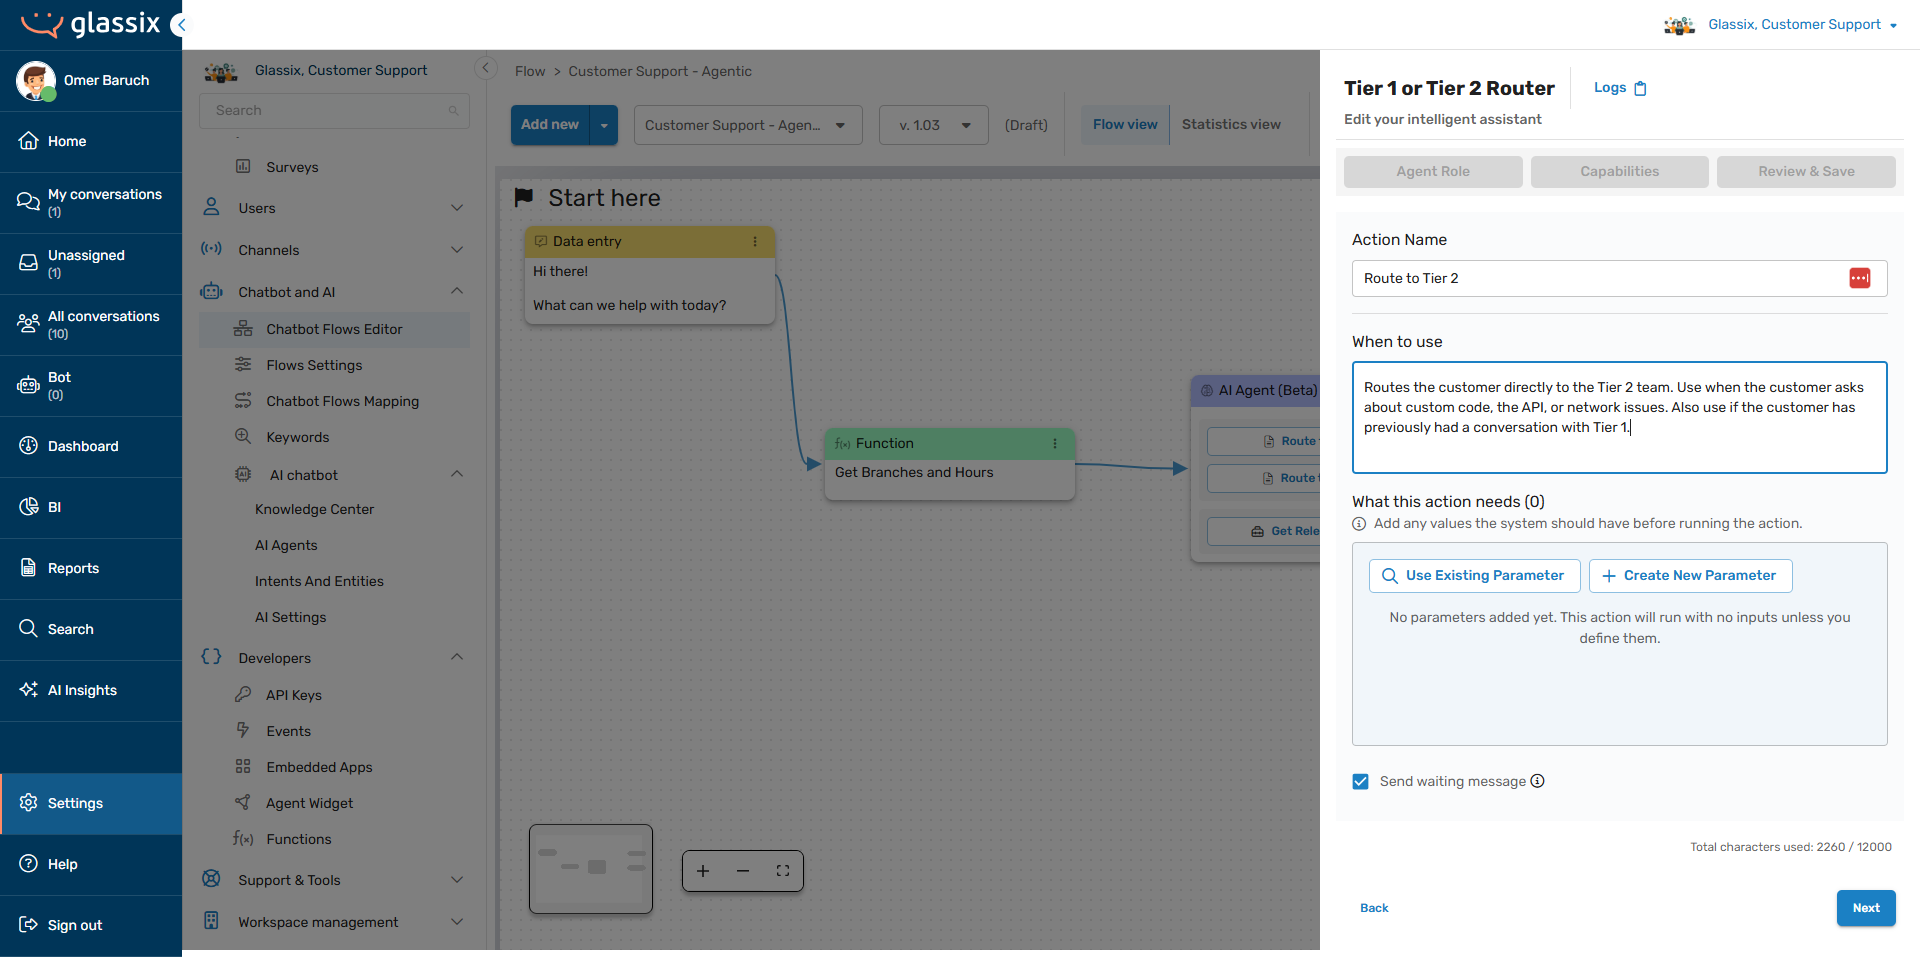The height and width of the screenshot is (957, 1920).
Task: Collapse the Chatbot and AI group
Action: coord(334,292)
